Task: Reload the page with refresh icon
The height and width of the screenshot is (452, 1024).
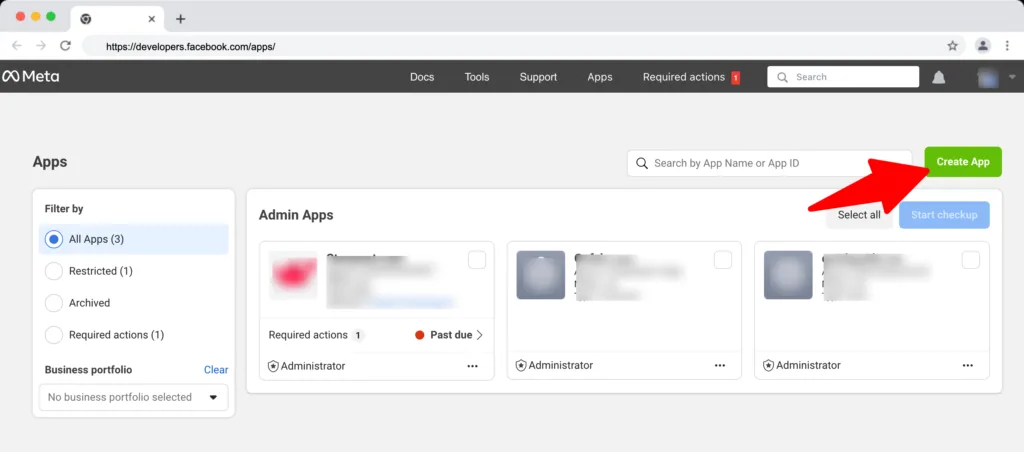Action: point(65,46)
